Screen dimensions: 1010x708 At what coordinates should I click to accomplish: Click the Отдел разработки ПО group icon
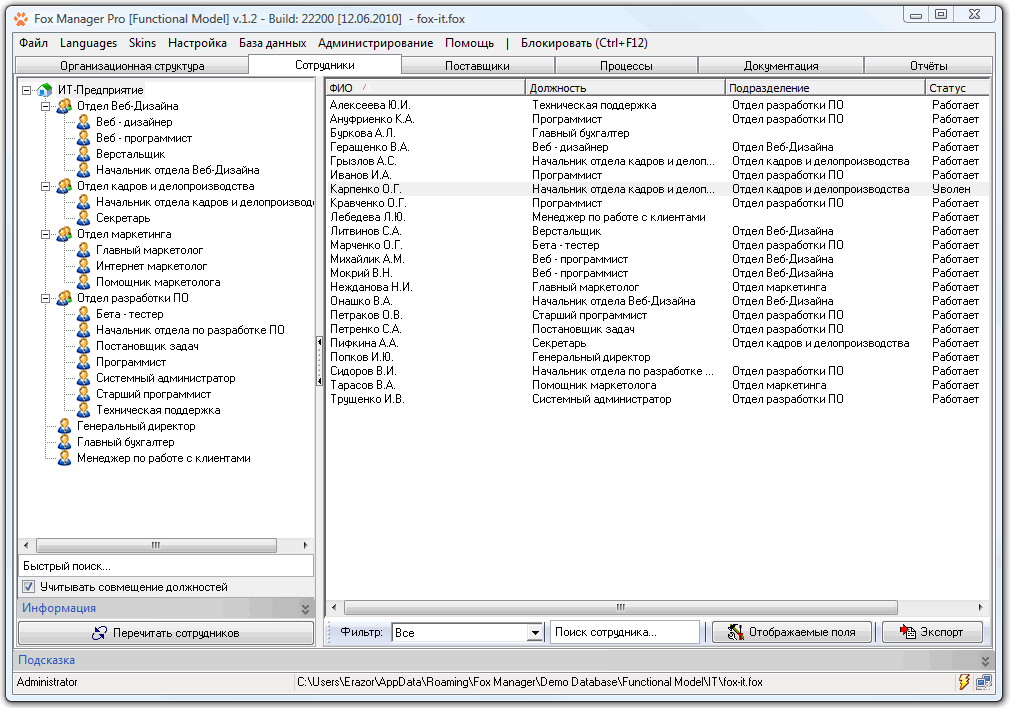[x=64, y=298]
